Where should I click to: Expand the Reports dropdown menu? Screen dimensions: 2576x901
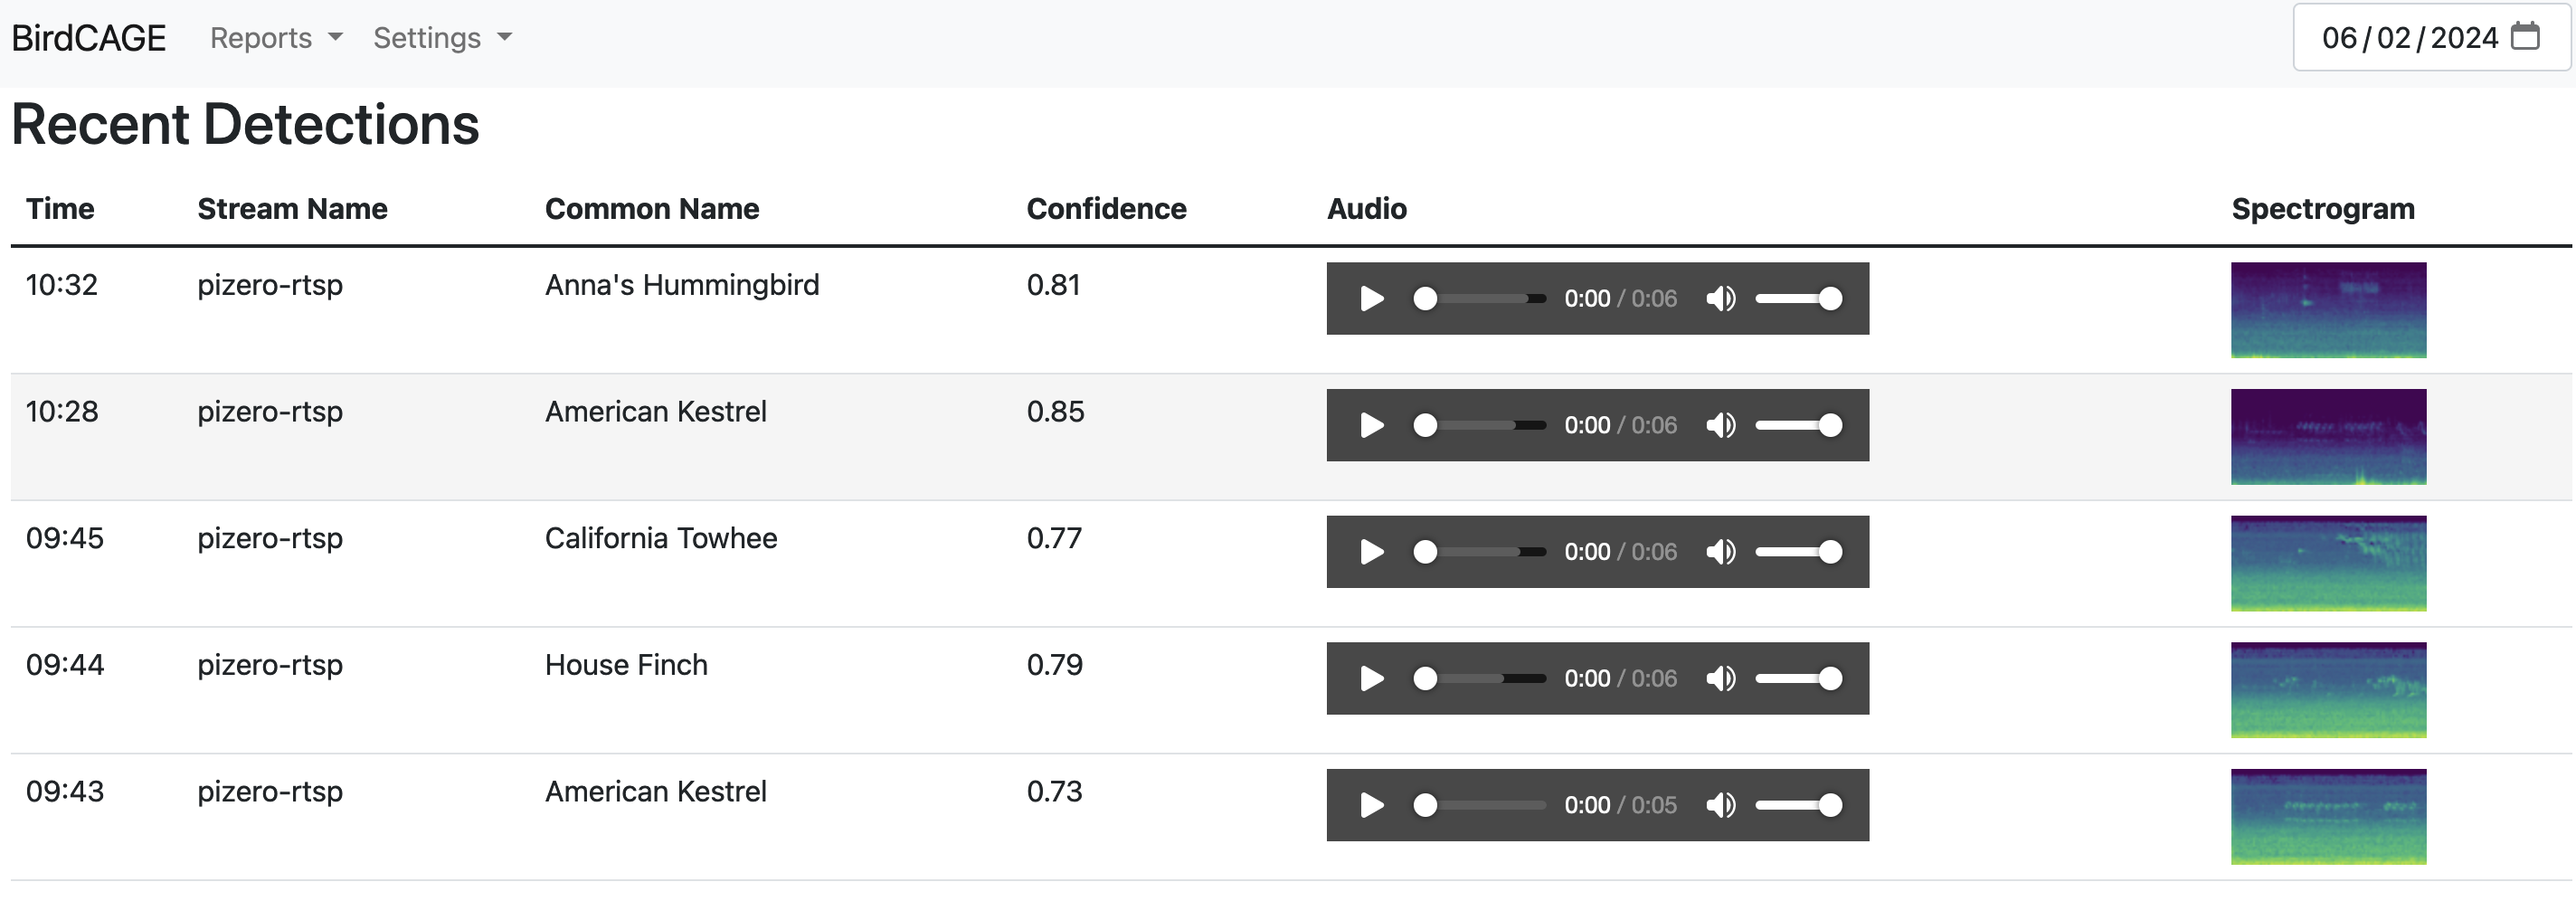pyautogui.click(x=276, y=38)
